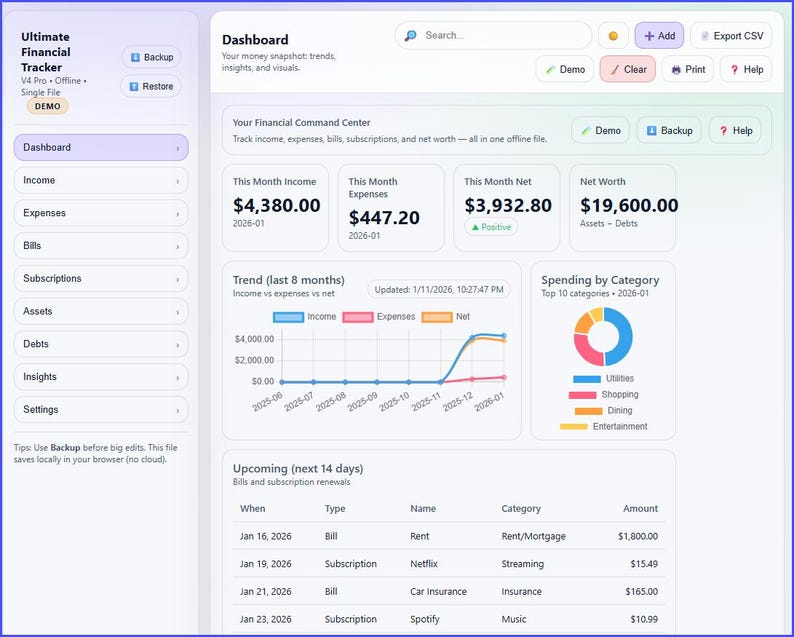Click the chevron on the Income item
The width and height of the screenshot is (794, 637).
coord(177,181)
